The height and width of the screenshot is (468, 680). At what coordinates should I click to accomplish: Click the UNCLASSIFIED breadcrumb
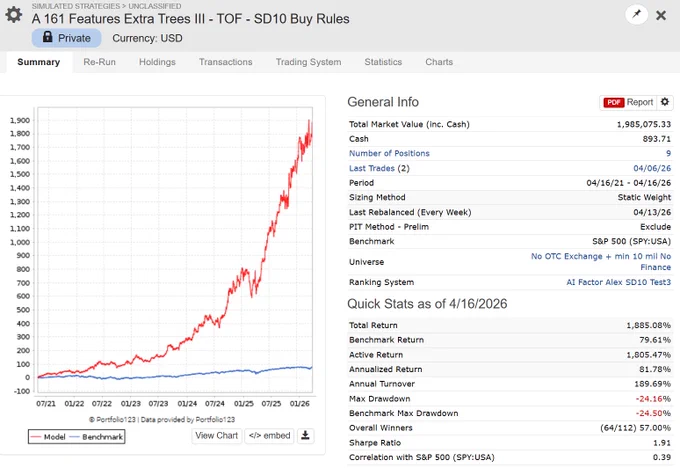click(x=155, y=6)
